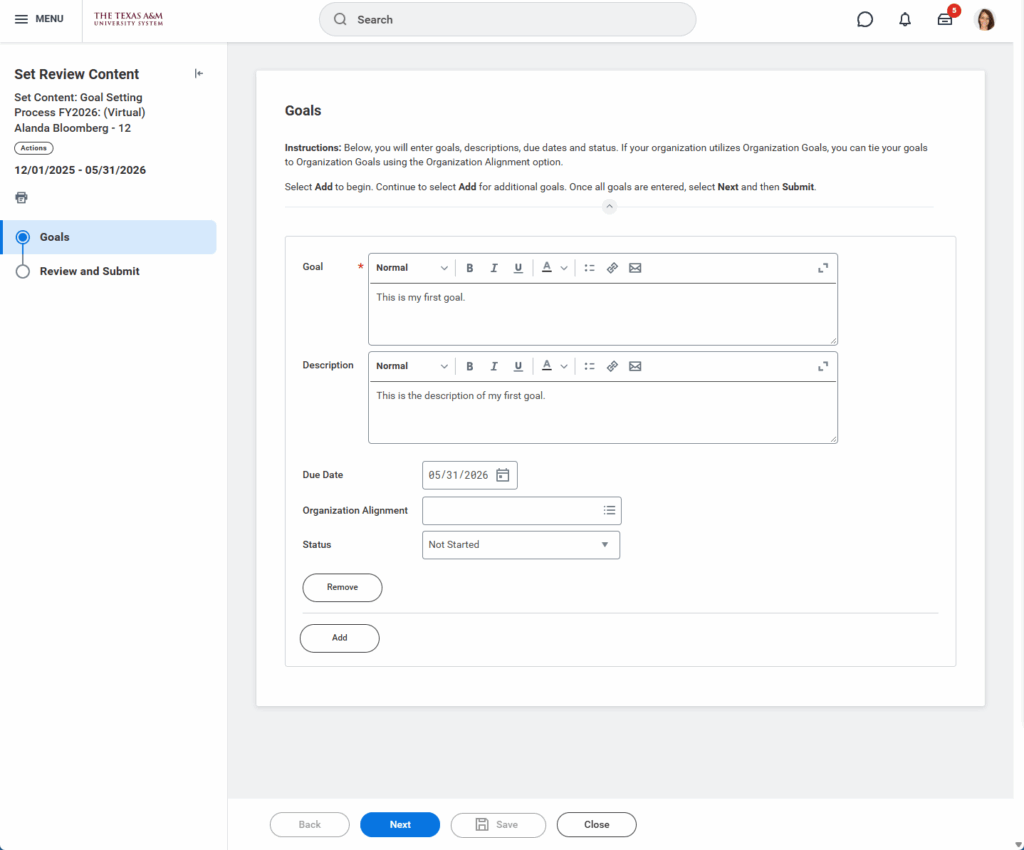Image resolution: width=1024 pixels, height=850 pixels.
Task: Open notifications bell icon
Action: tap(904, 20)
